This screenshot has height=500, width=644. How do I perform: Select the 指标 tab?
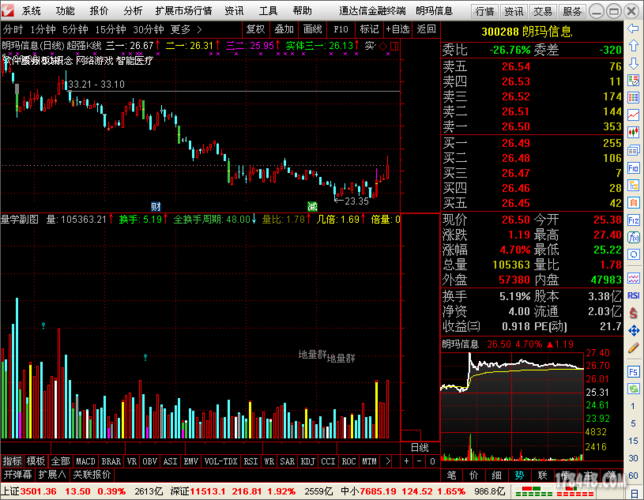point(12,461)
